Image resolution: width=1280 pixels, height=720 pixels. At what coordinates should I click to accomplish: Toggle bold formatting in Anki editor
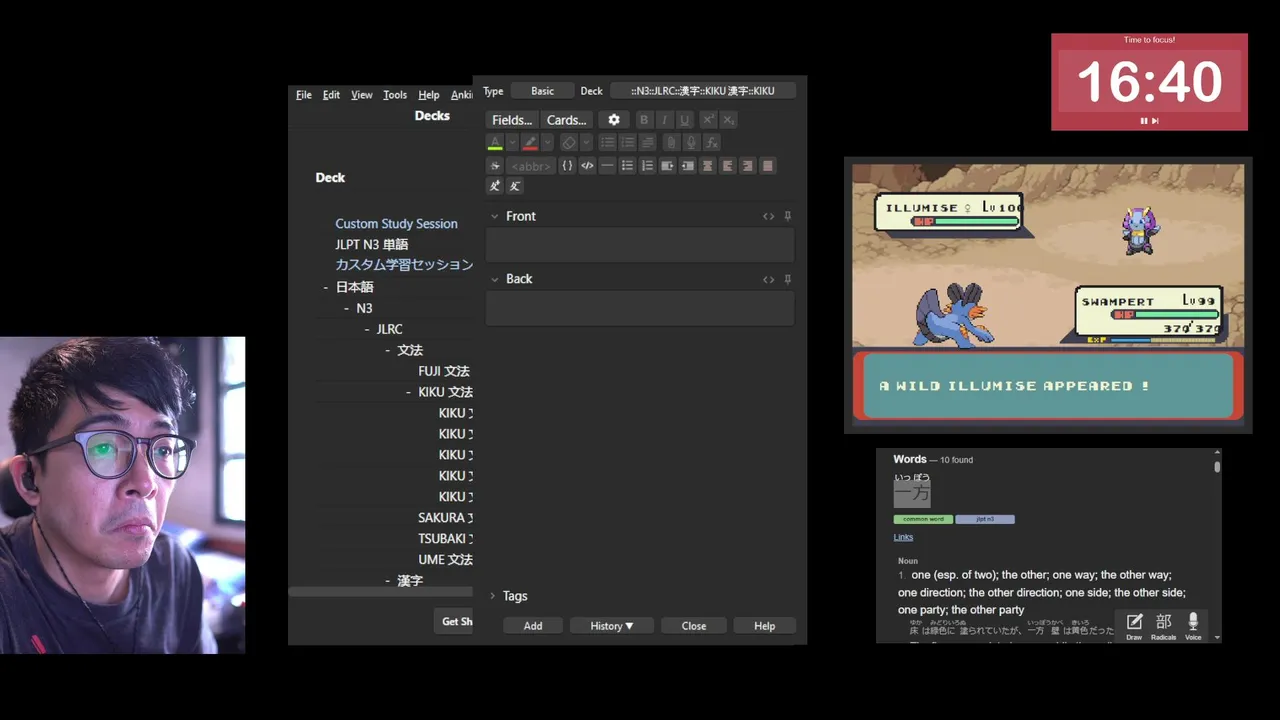[x=644, y=120]
